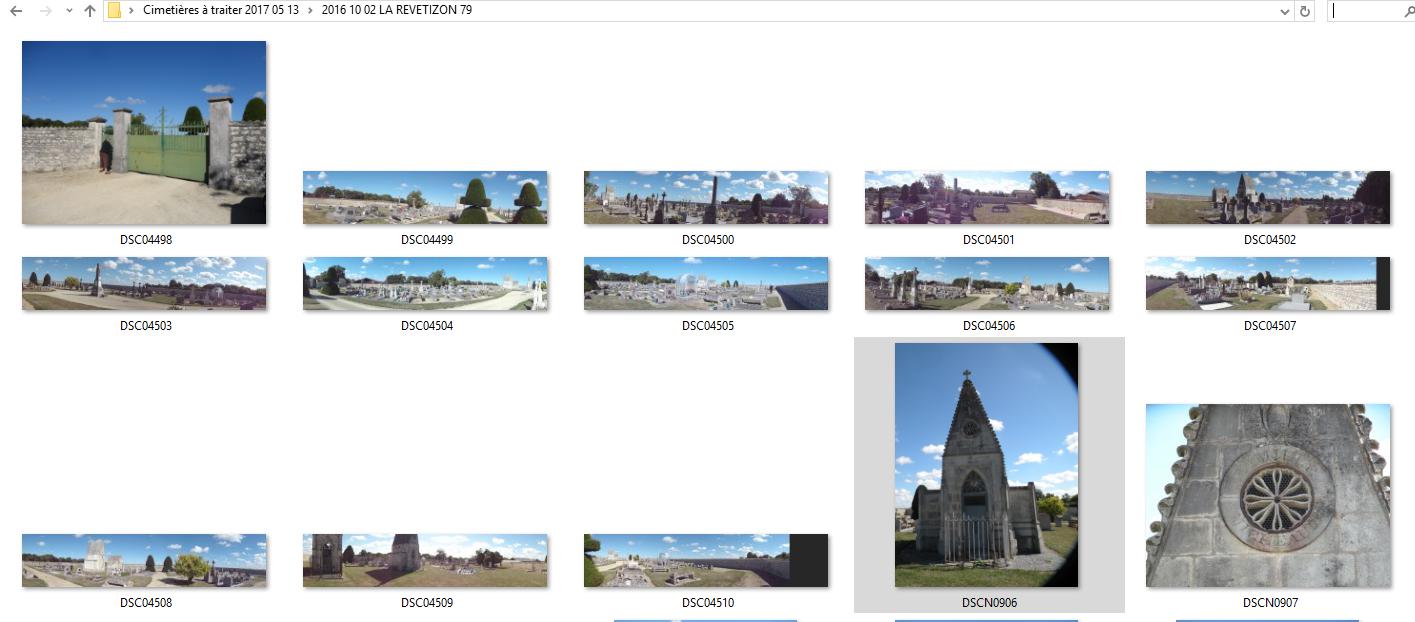Go forward using the forward arrow
This screenshot has height=622, width=1415.
(45, 11)
